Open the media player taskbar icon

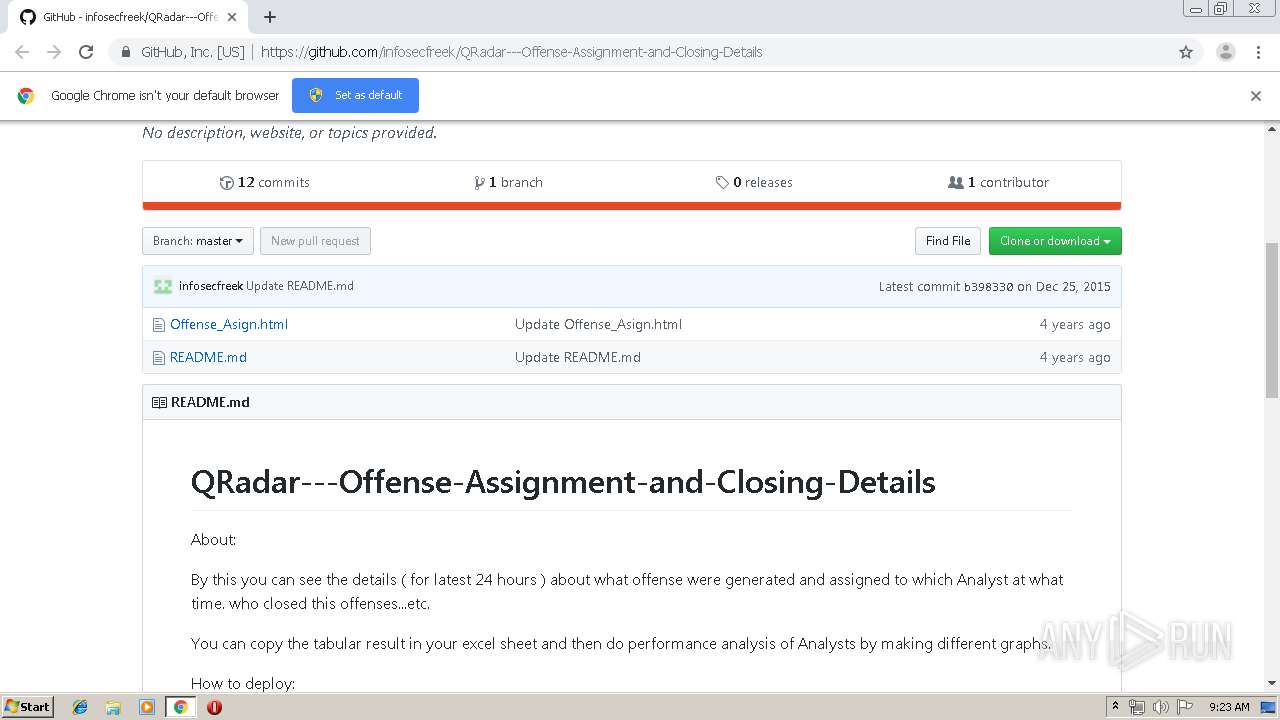click(x=147, y=707)
